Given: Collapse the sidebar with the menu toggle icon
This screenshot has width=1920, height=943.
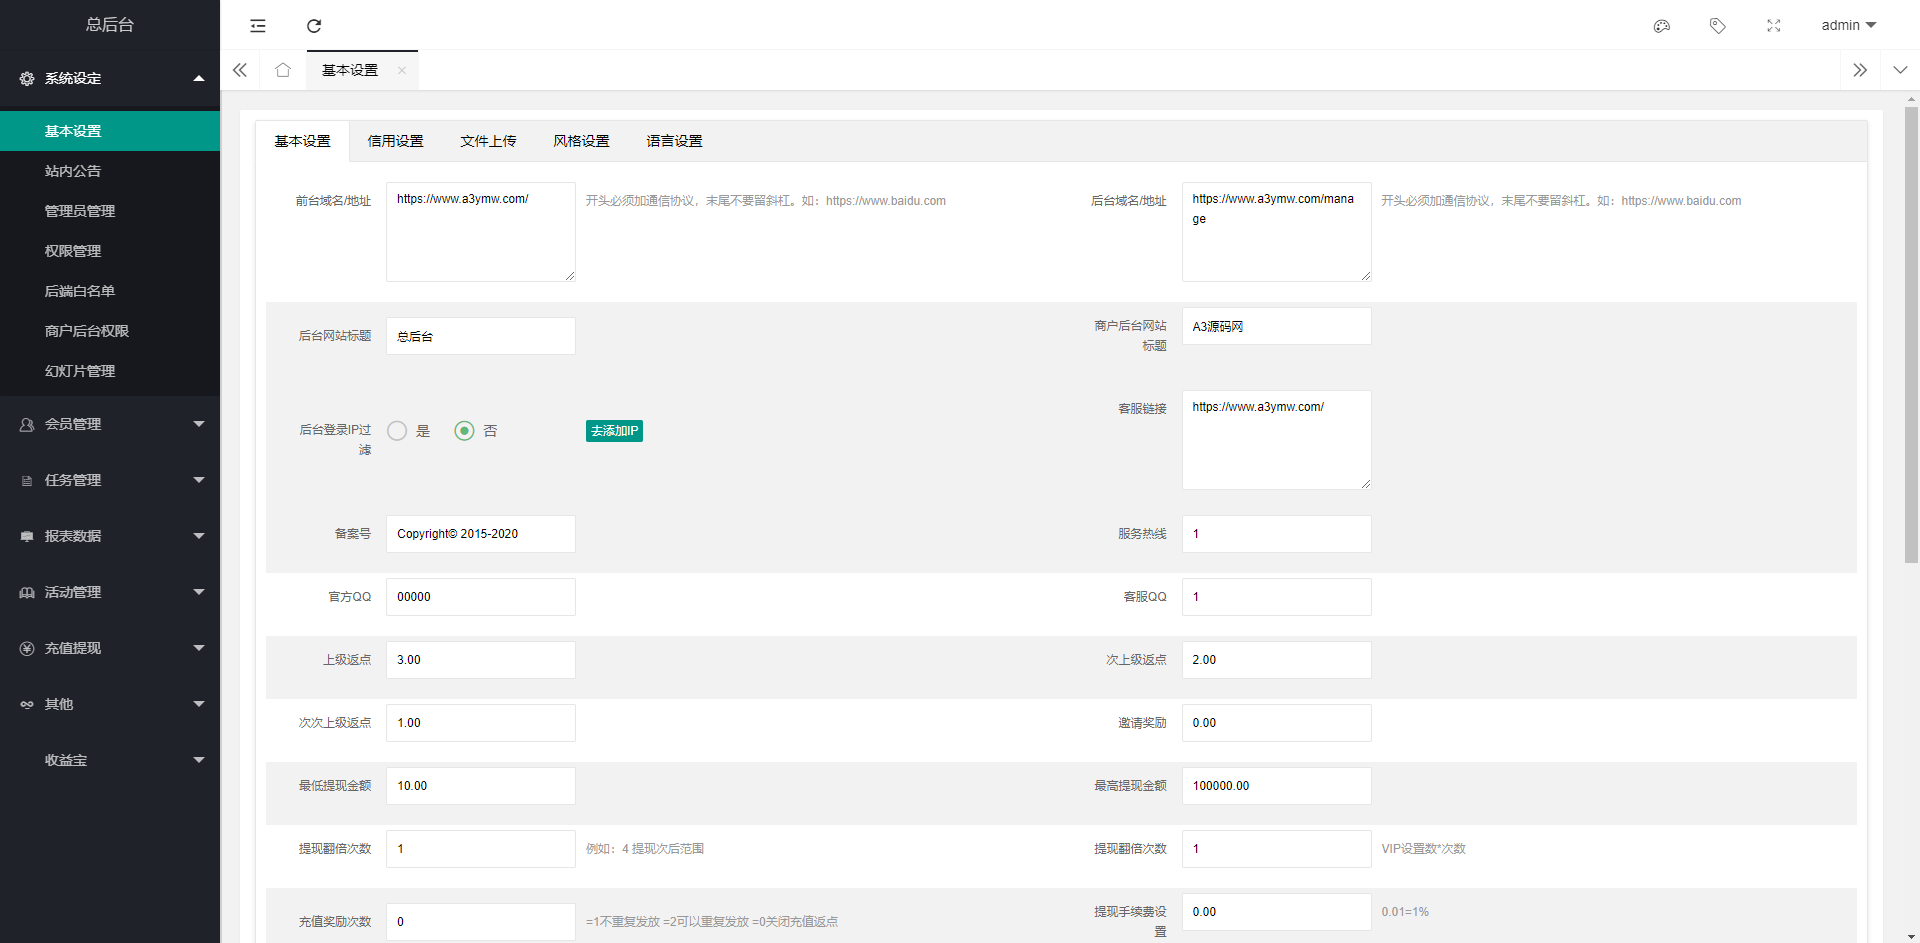Looking at the screenshot, I should tap(258, 26).
